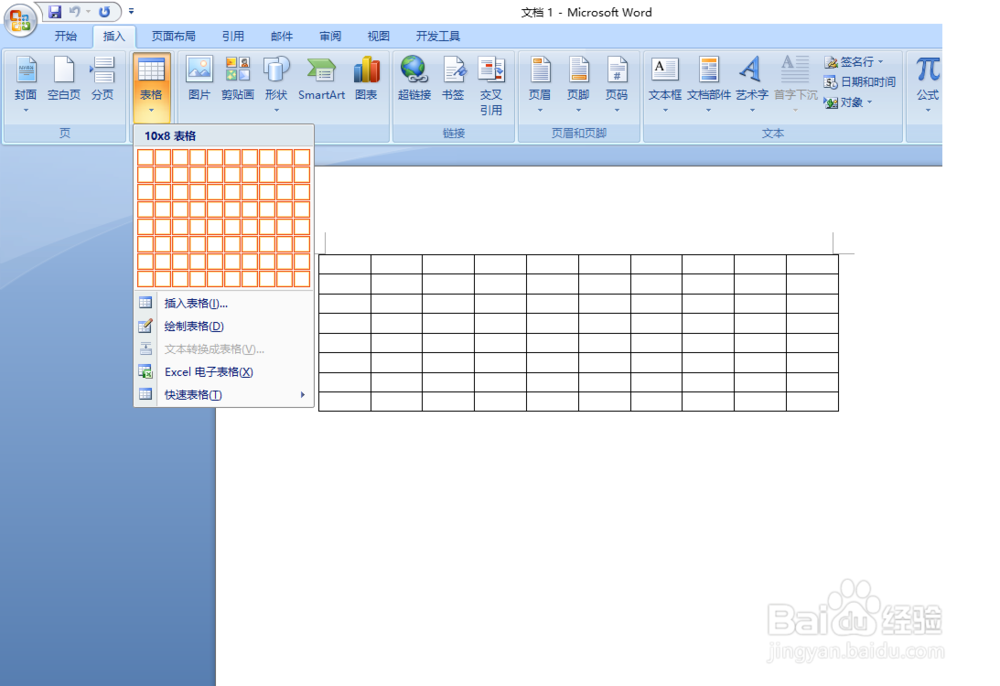Image resolution: width=1000 pixels, height=686 pixels.
Task: Insert a cross-reference (交叉引用)
Action: (x=491, y=85)
